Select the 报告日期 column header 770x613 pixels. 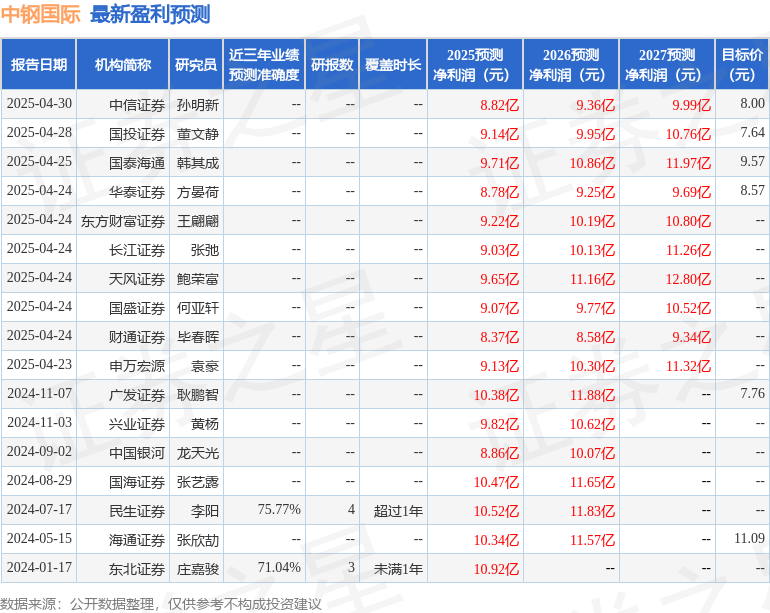[39, 64]
